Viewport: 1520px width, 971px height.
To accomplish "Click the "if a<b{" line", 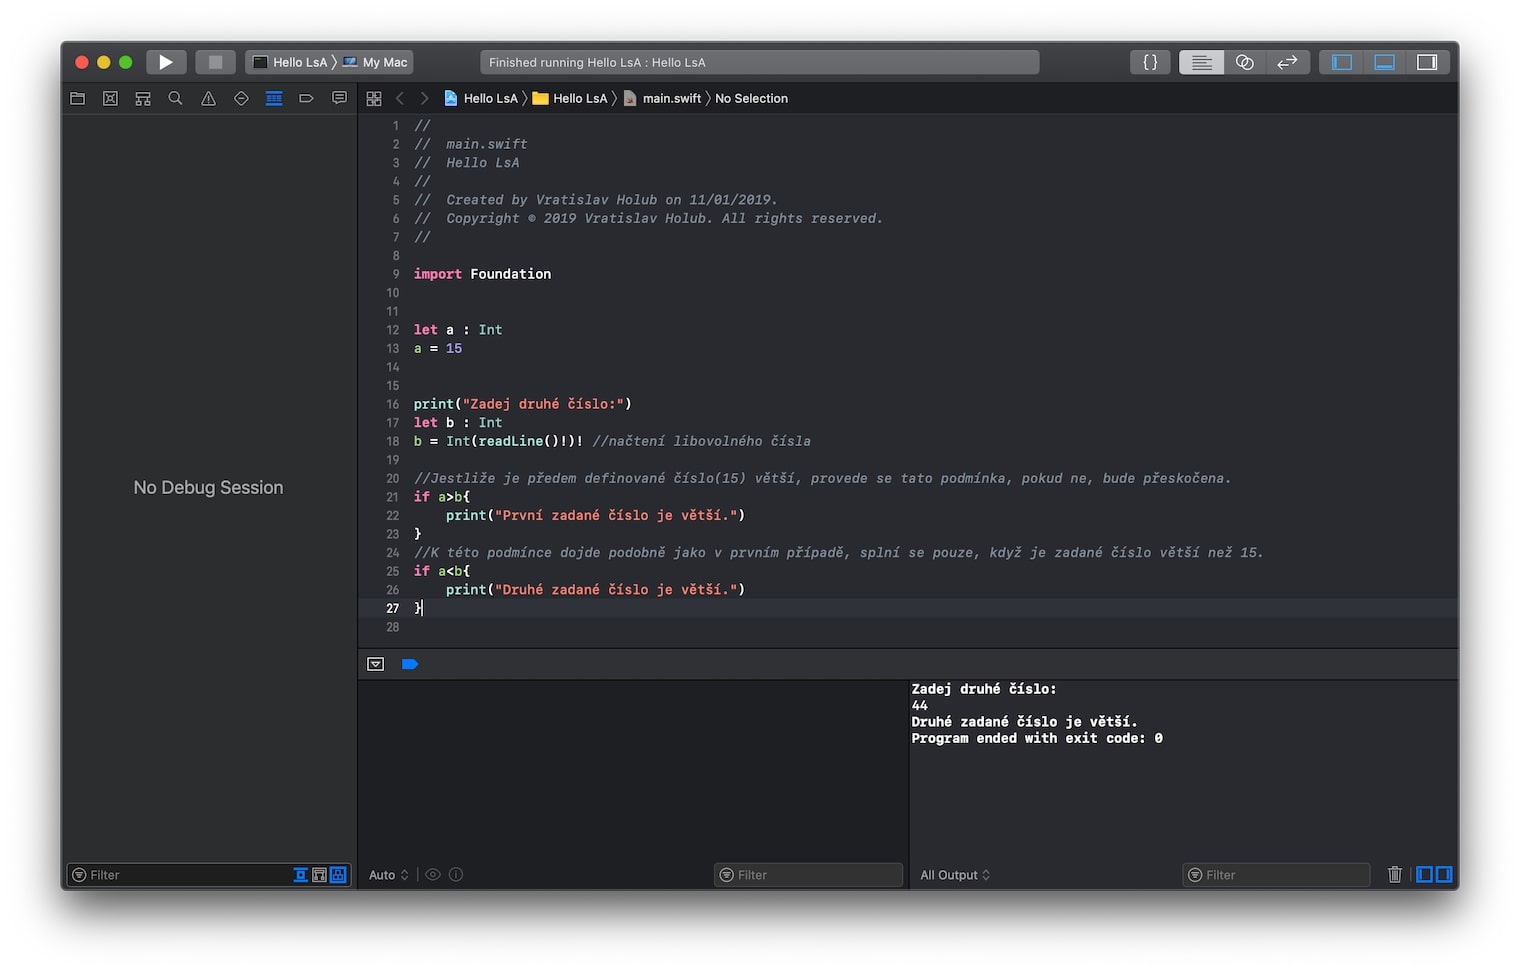I will point(442,571).
